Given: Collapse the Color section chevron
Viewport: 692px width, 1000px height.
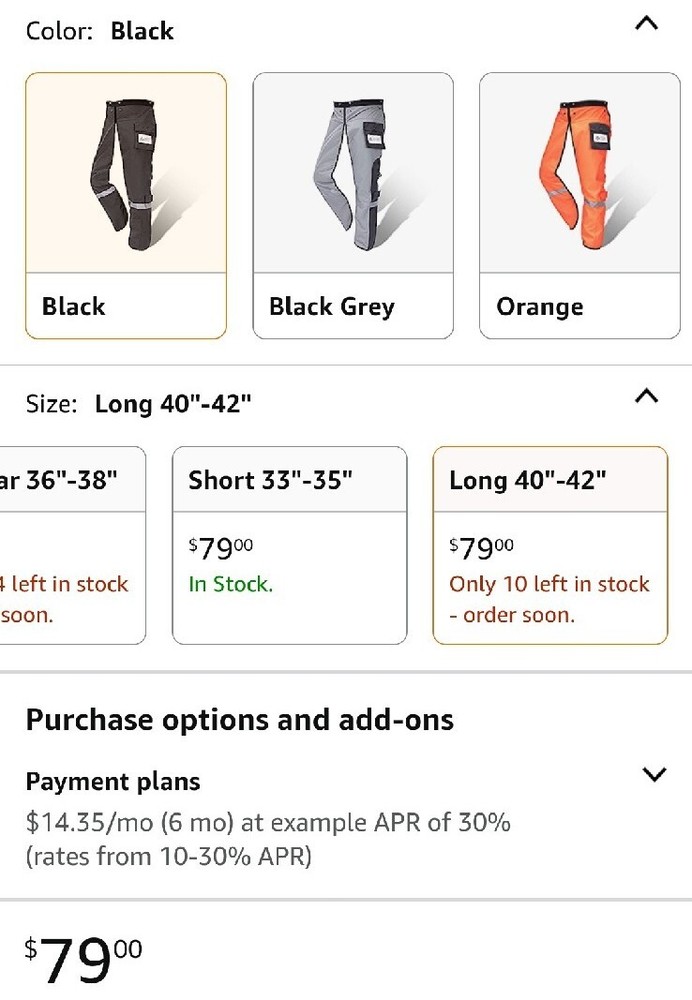Looking at the screenshot, I should (x=647, y=24).
